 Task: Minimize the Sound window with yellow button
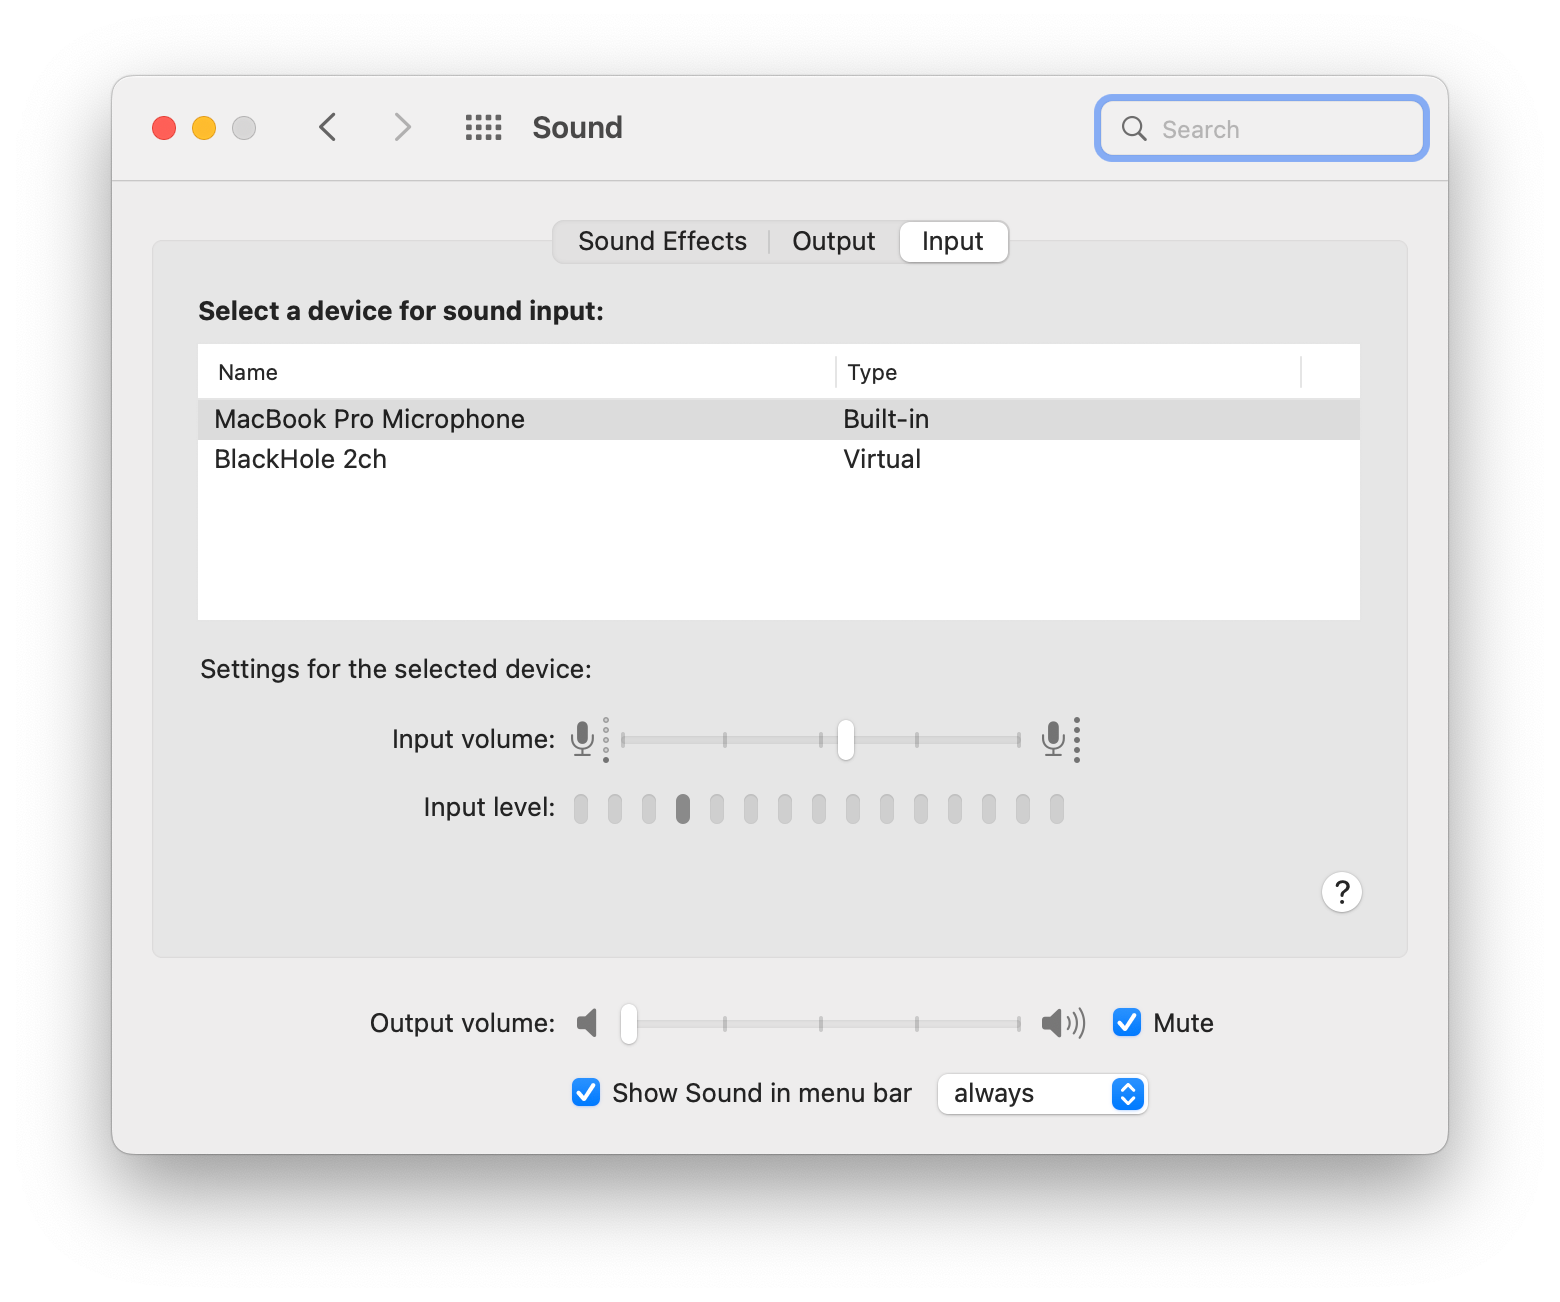point(204,128)
